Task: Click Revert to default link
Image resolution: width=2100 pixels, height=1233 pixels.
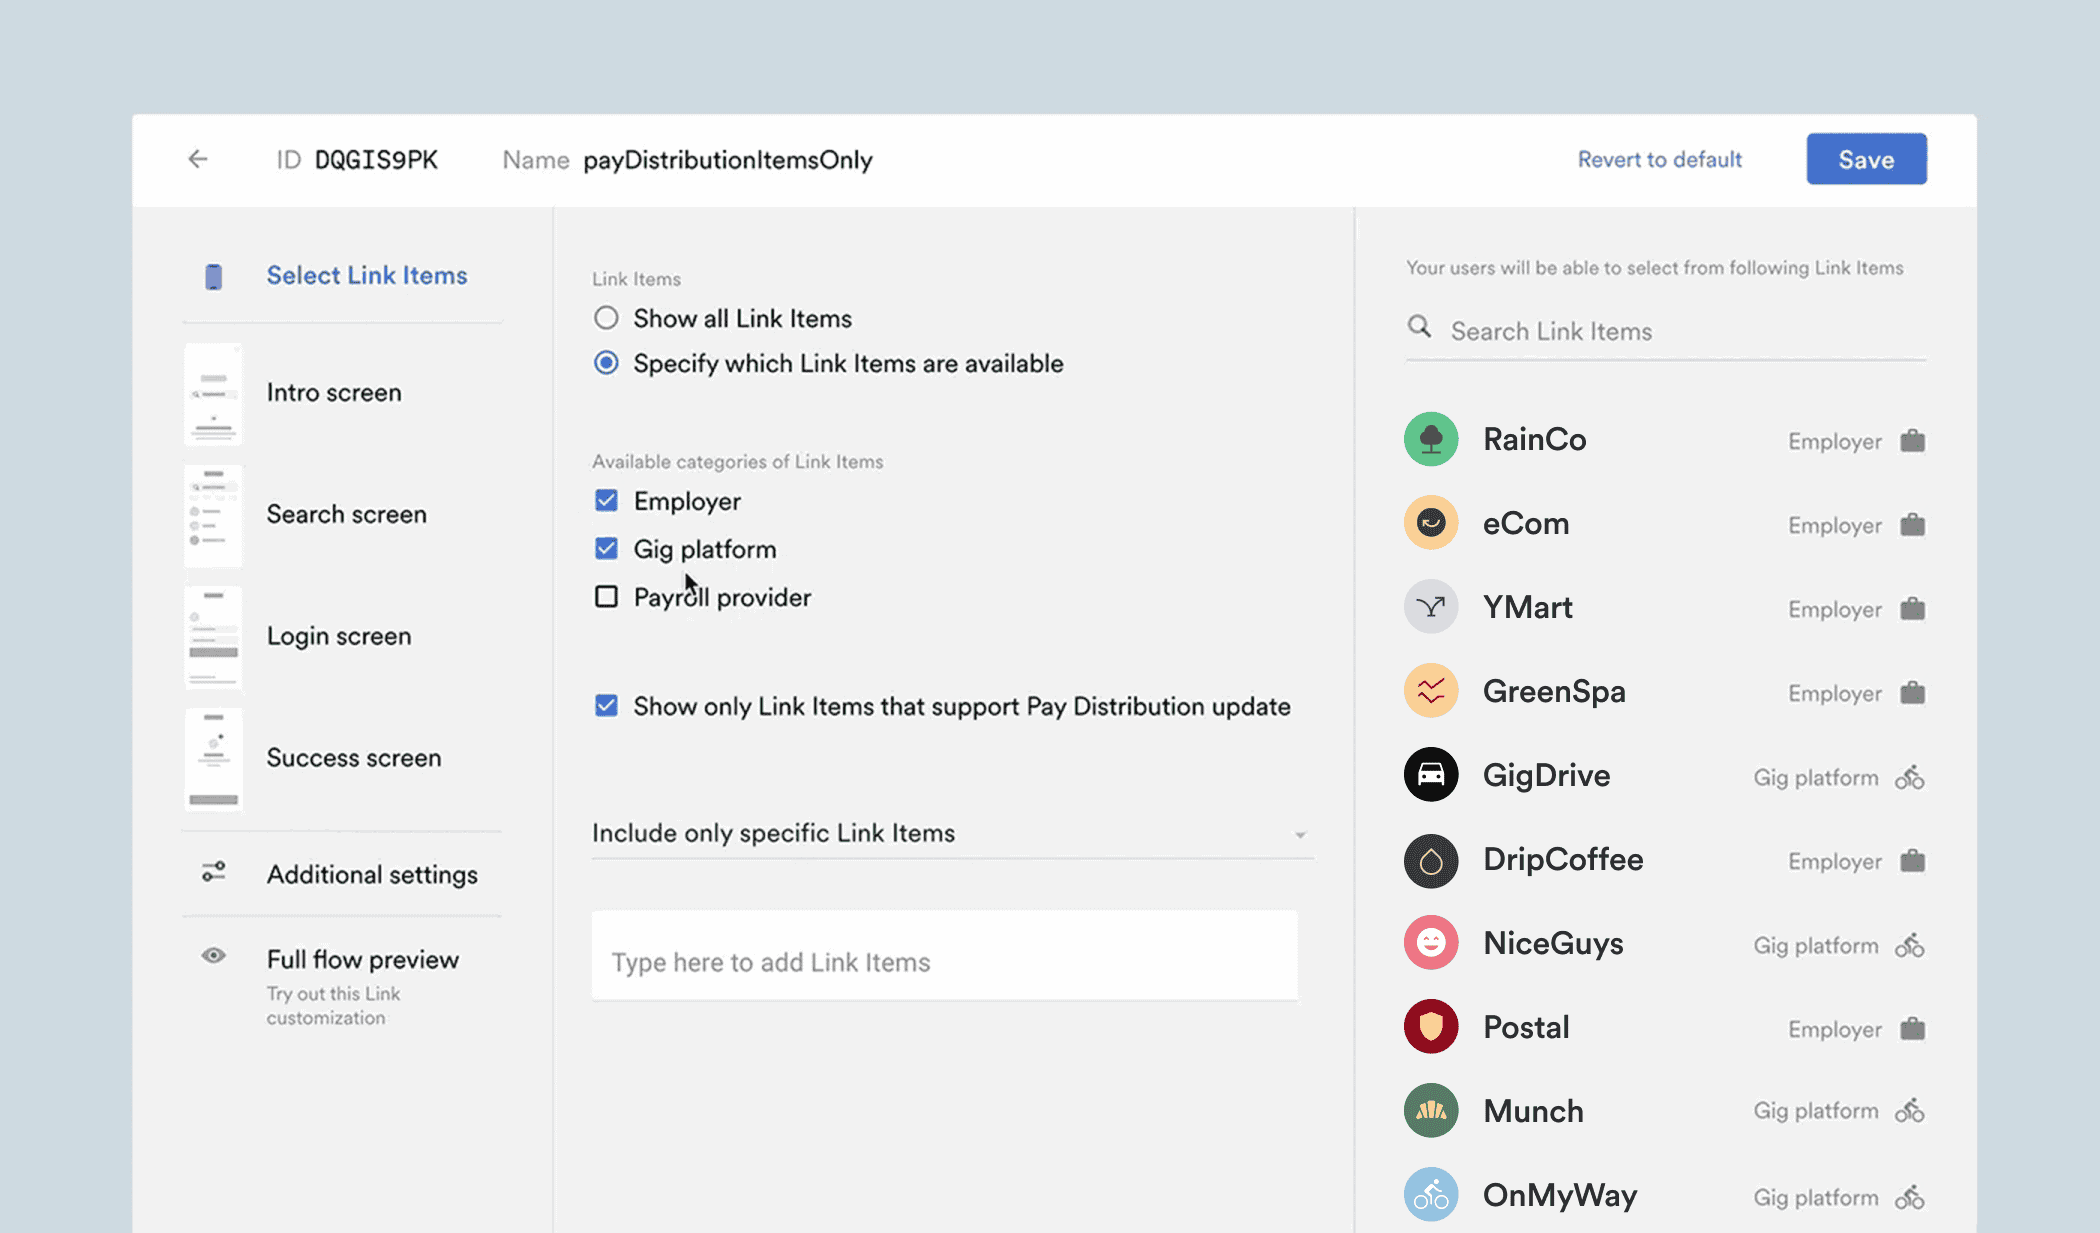Action: (1660, 159)
